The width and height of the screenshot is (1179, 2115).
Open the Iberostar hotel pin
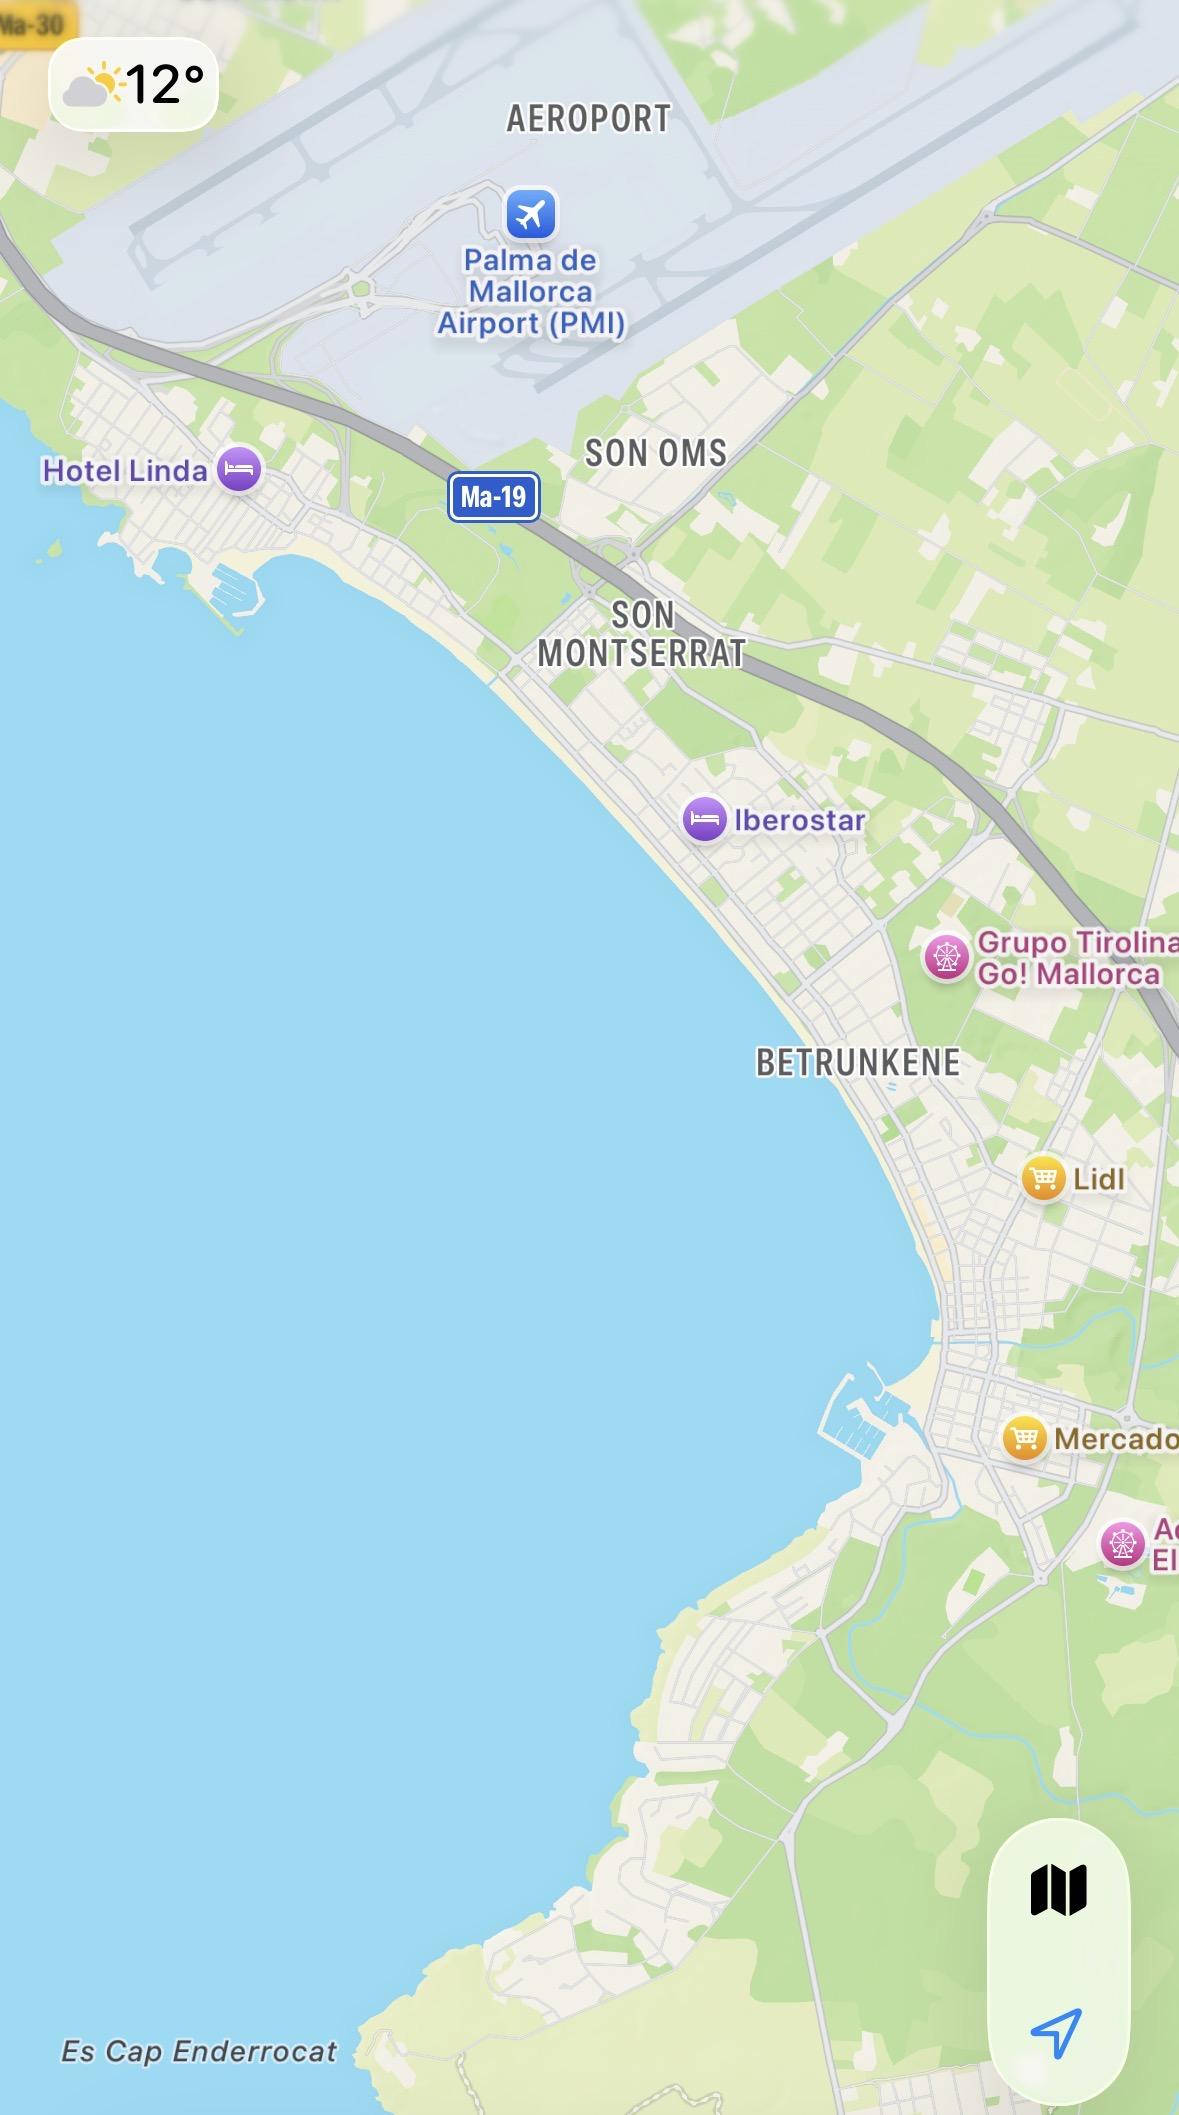click(704, 819)
